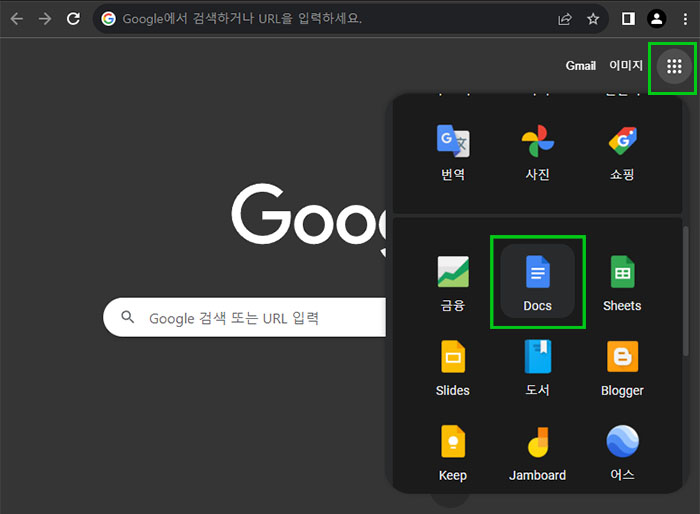Open the 어스 (Earth) app
The image size is (700, 514).
622,451
